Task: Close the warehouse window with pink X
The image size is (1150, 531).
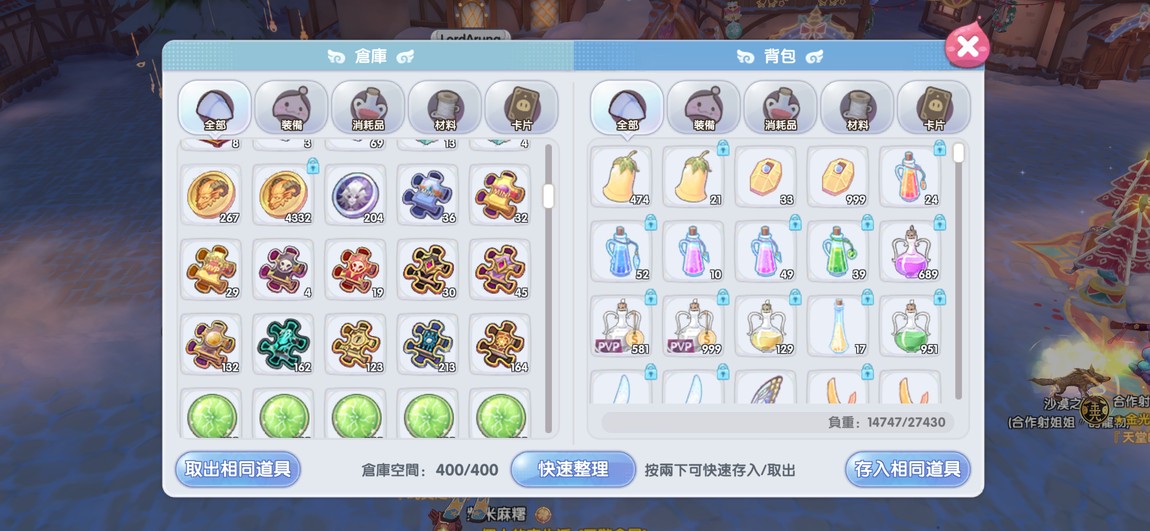Action: pyautogui.click(x=967, y=47)
